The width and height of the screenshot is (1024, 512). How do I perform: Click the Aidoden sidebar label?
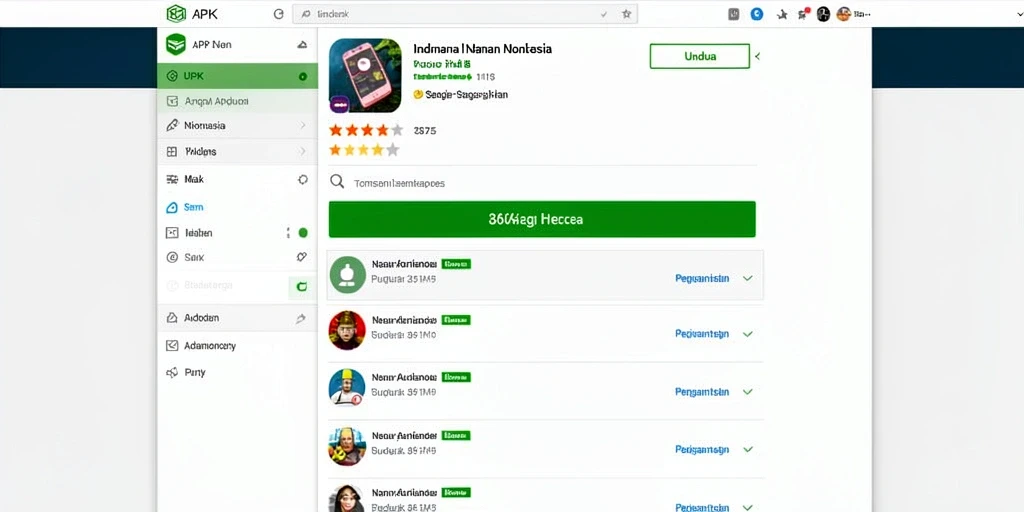coord(201,318)
